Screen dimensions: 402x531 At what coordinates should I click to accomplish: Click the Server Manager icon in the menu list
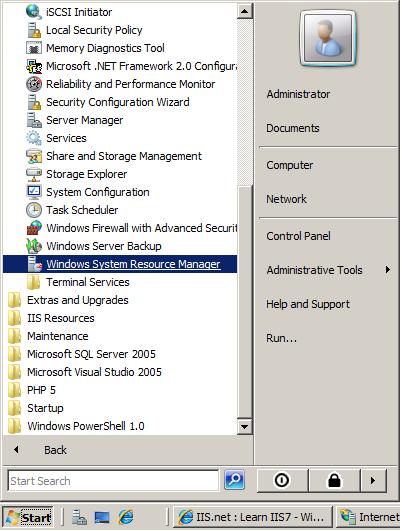click(x=34, y=120)
